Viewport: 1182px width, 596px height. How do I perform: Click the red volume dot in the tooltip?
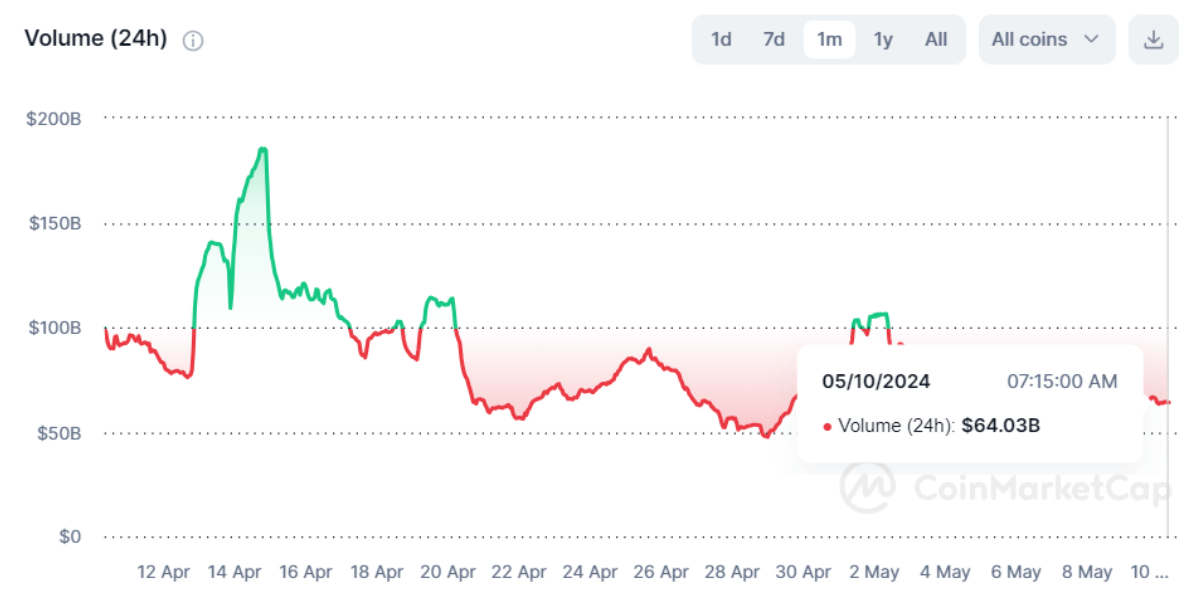(x=827, y=427)
